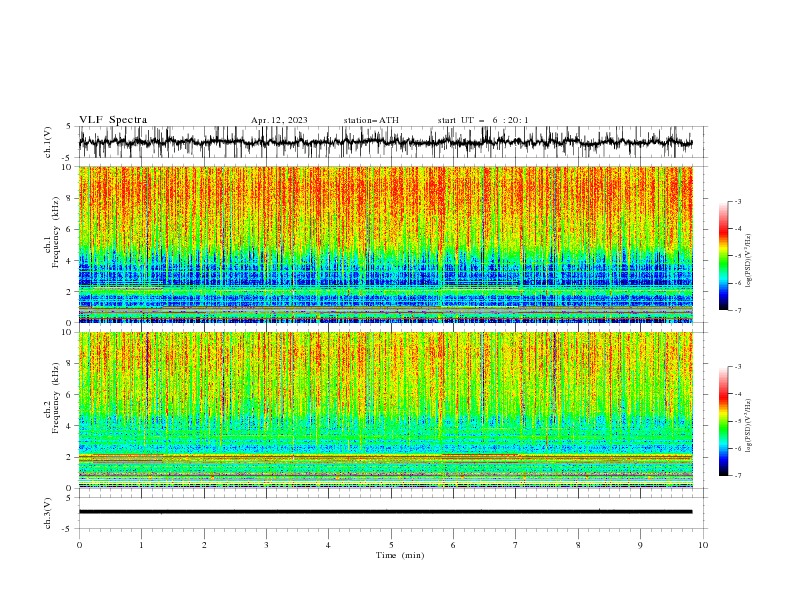This screenshot has width=792, height=612.
Task: Click time-axis tick label "1"
Action: (141, 545)
